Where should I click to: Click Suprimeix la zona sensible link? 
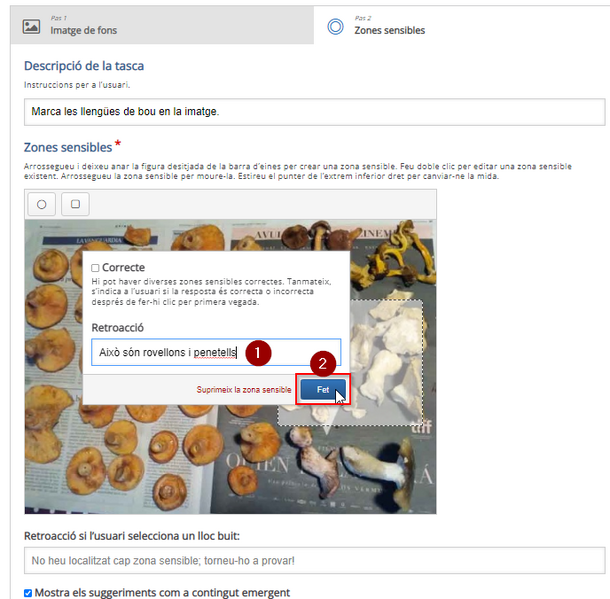(x=244, y=390)
